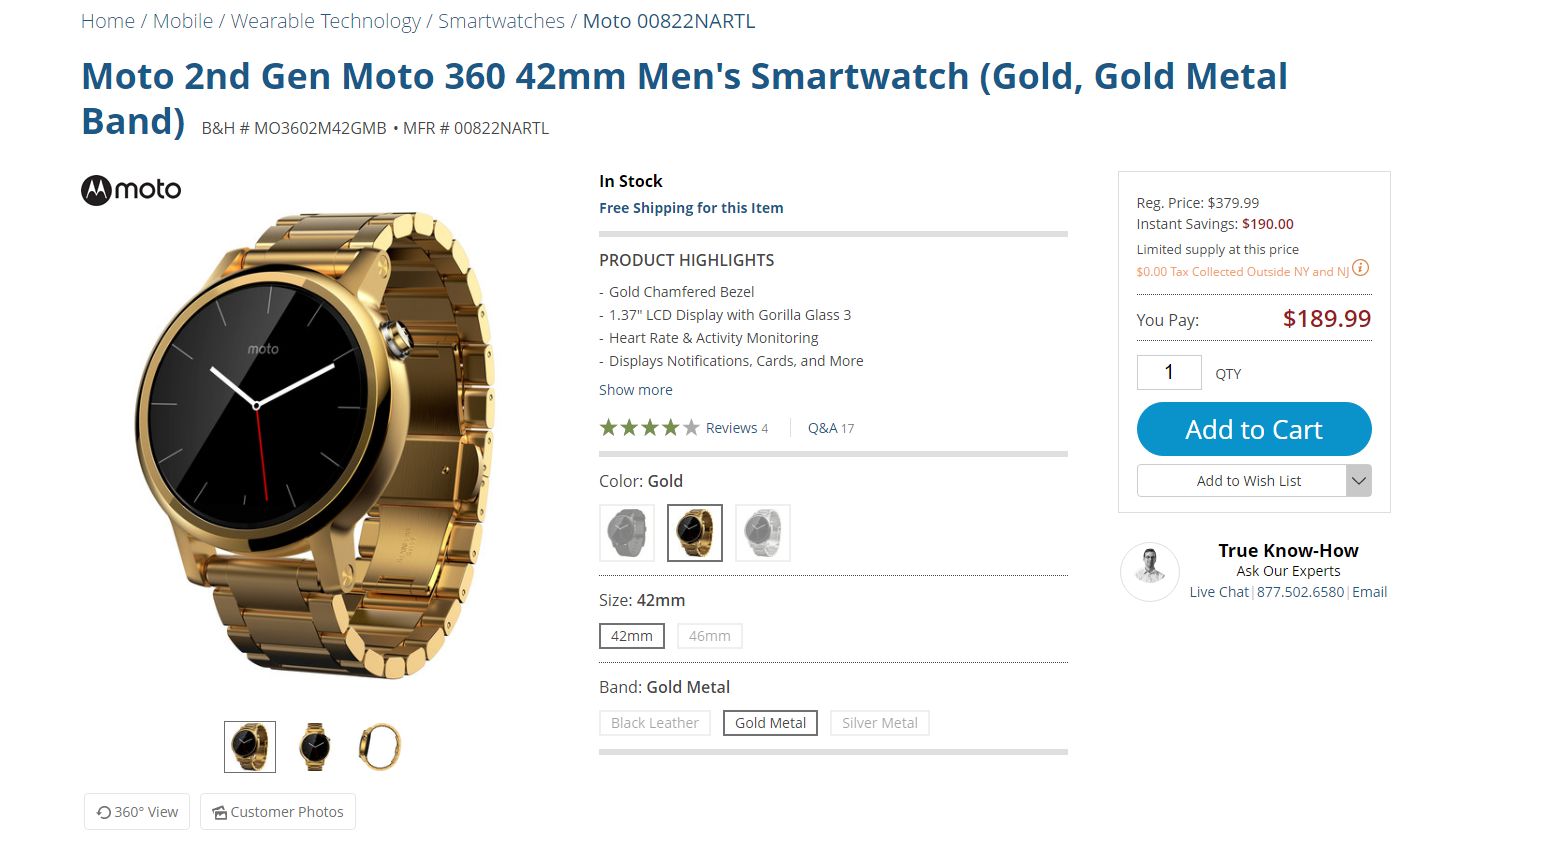The width and height of the screenshot is (1547, 844).
Task: Click the quantity input field
Action: coord(1169,373)
